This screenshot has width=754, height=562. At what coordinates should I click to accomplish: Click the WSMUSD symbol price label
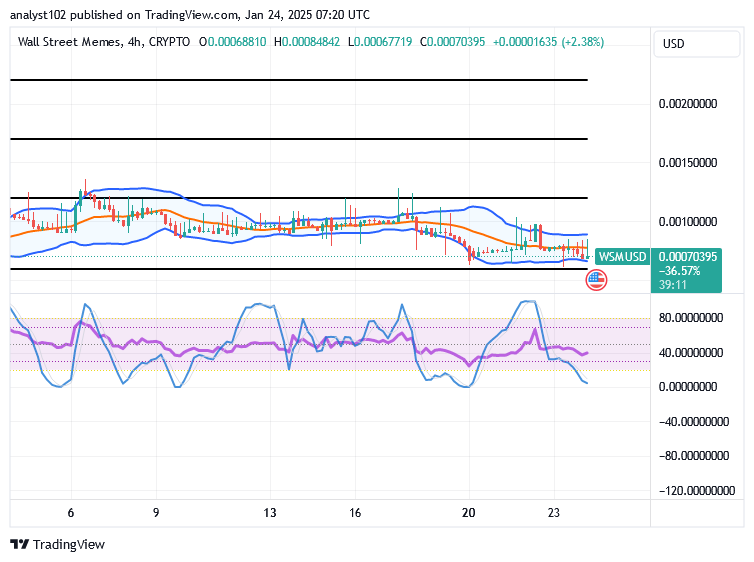pyautogui.click(x=622, y=256)
